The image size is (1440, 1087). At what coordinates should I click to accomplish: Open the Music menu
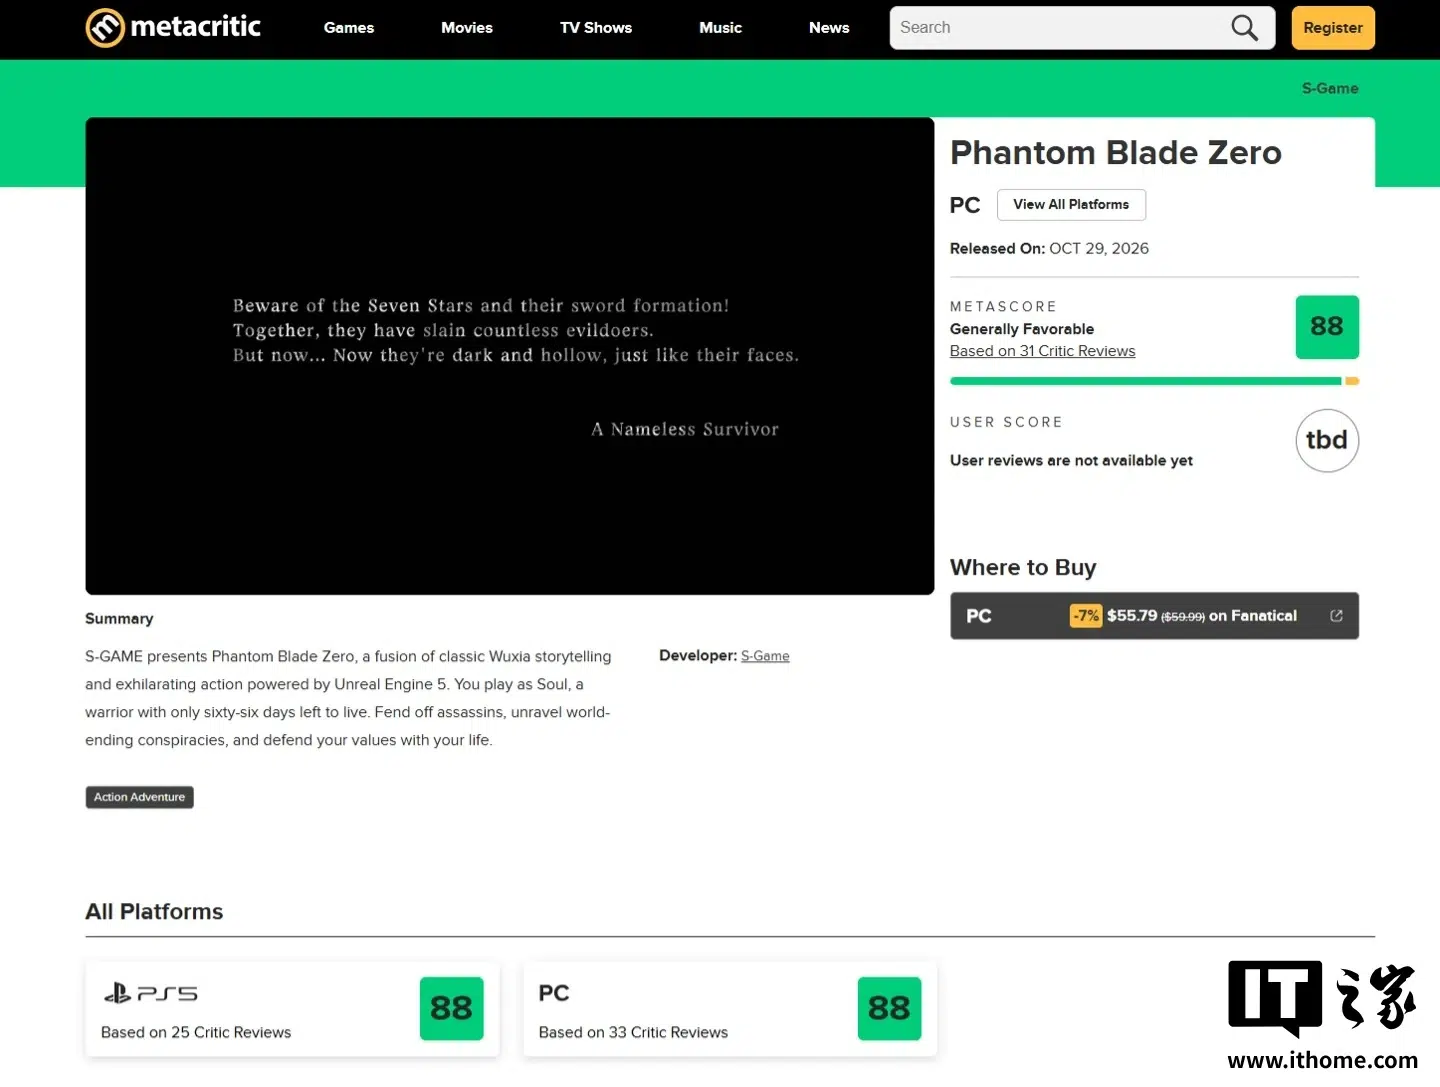pos(720,28)
